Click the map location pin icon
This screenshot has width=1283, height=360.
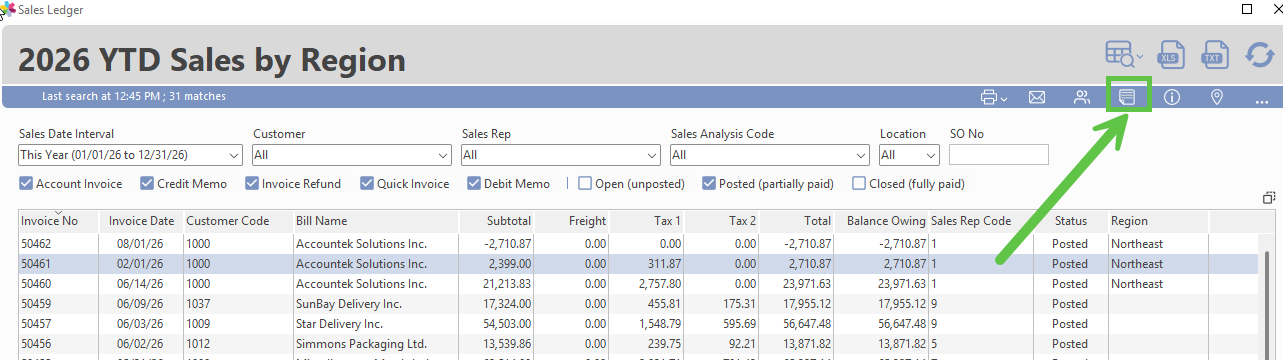(1217, 97)
